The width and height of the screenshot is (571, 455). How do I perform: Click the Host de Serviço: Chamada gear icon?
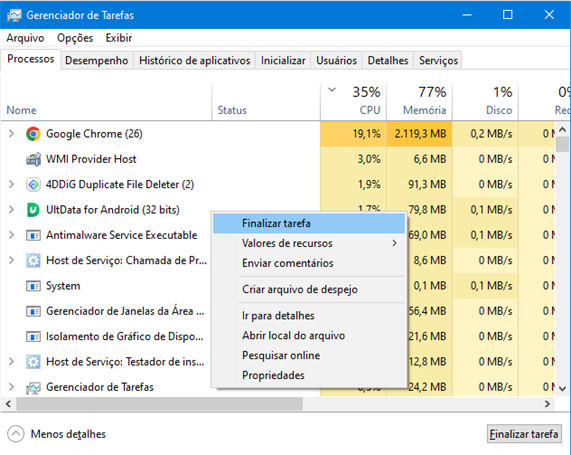coord(33,260)
